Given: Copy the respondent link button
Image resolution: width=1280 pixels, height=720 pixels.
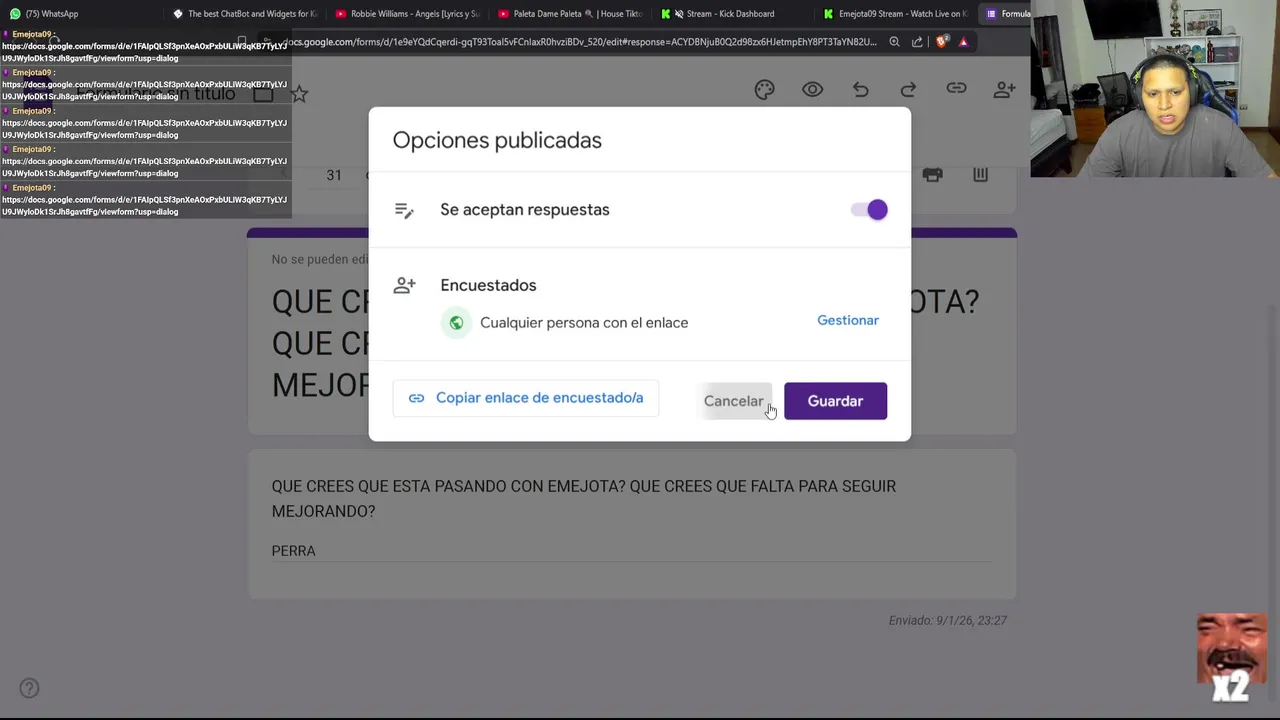Looking at the screenshot, I should [526, 398].
